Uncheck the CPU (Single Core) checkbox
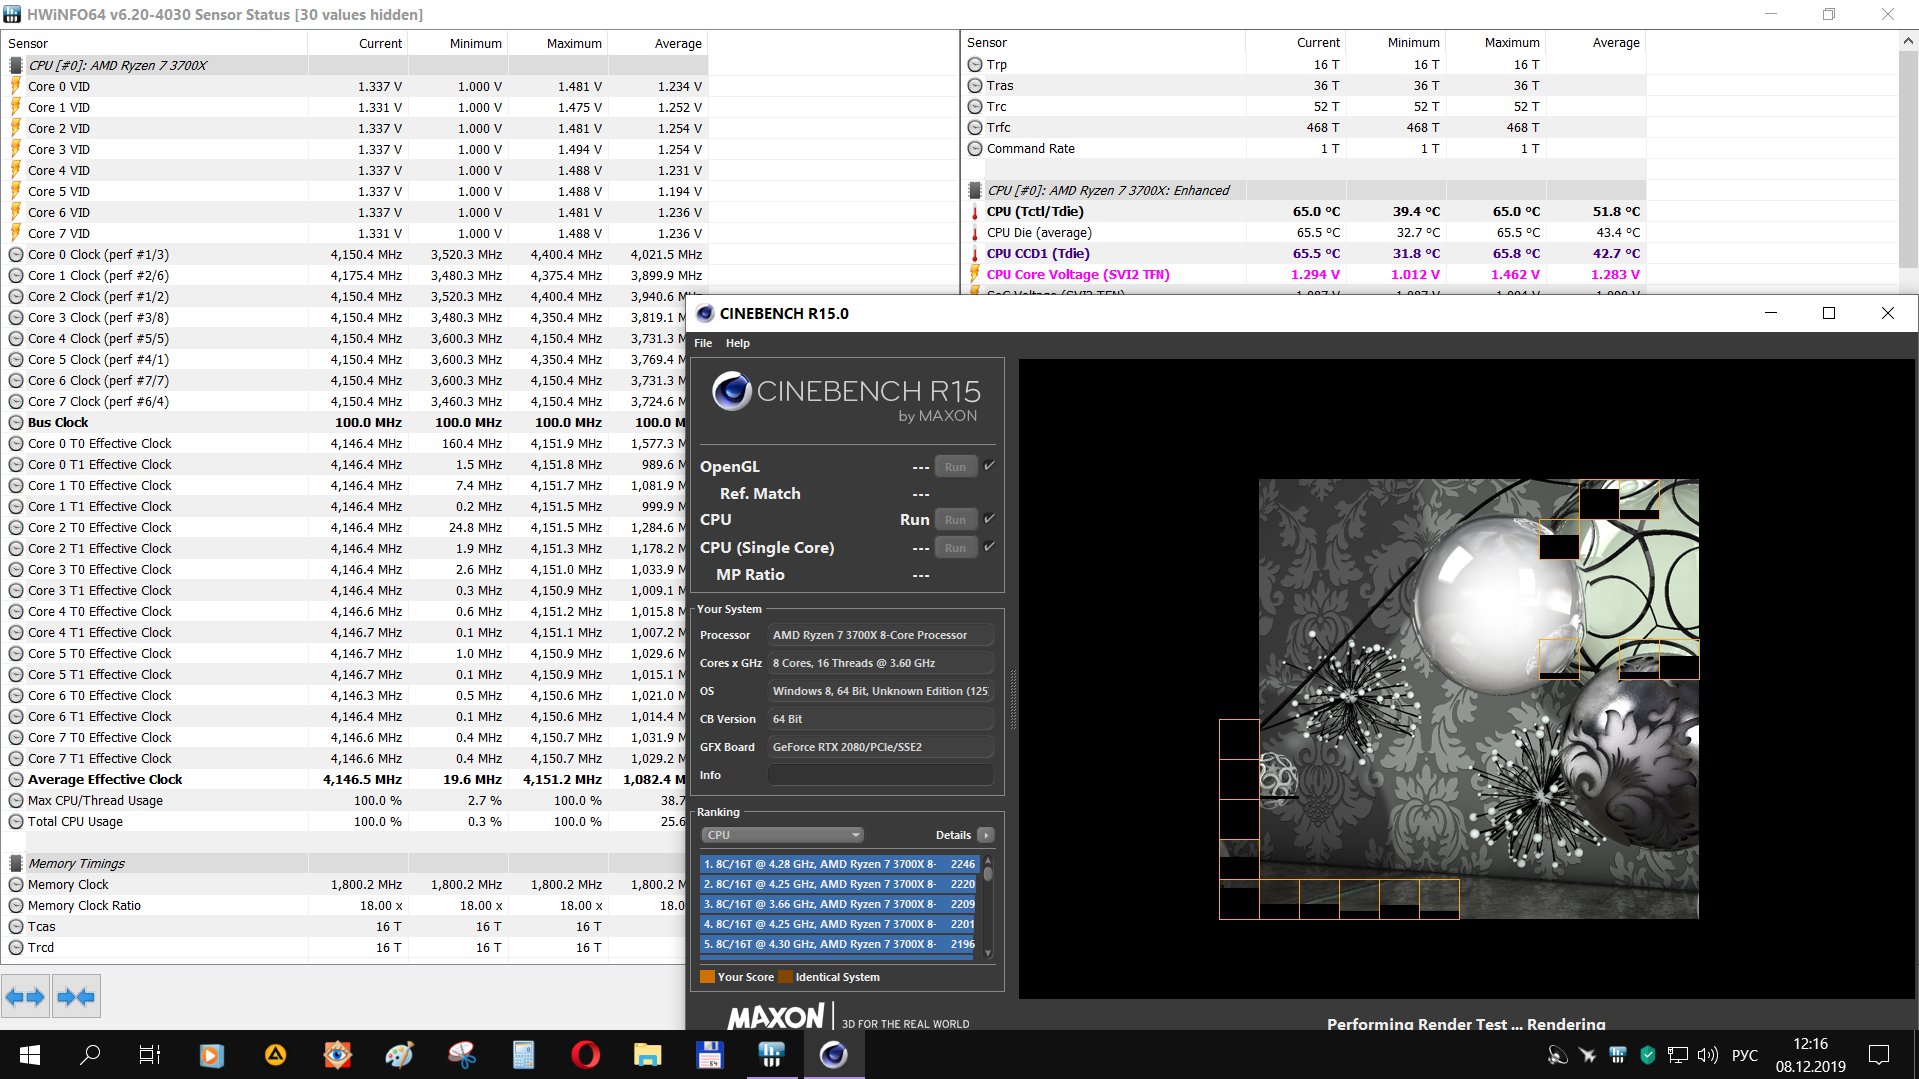The height and width of the screenshot is (1079, 1919). pyautogui.click(x=989, y=547)
